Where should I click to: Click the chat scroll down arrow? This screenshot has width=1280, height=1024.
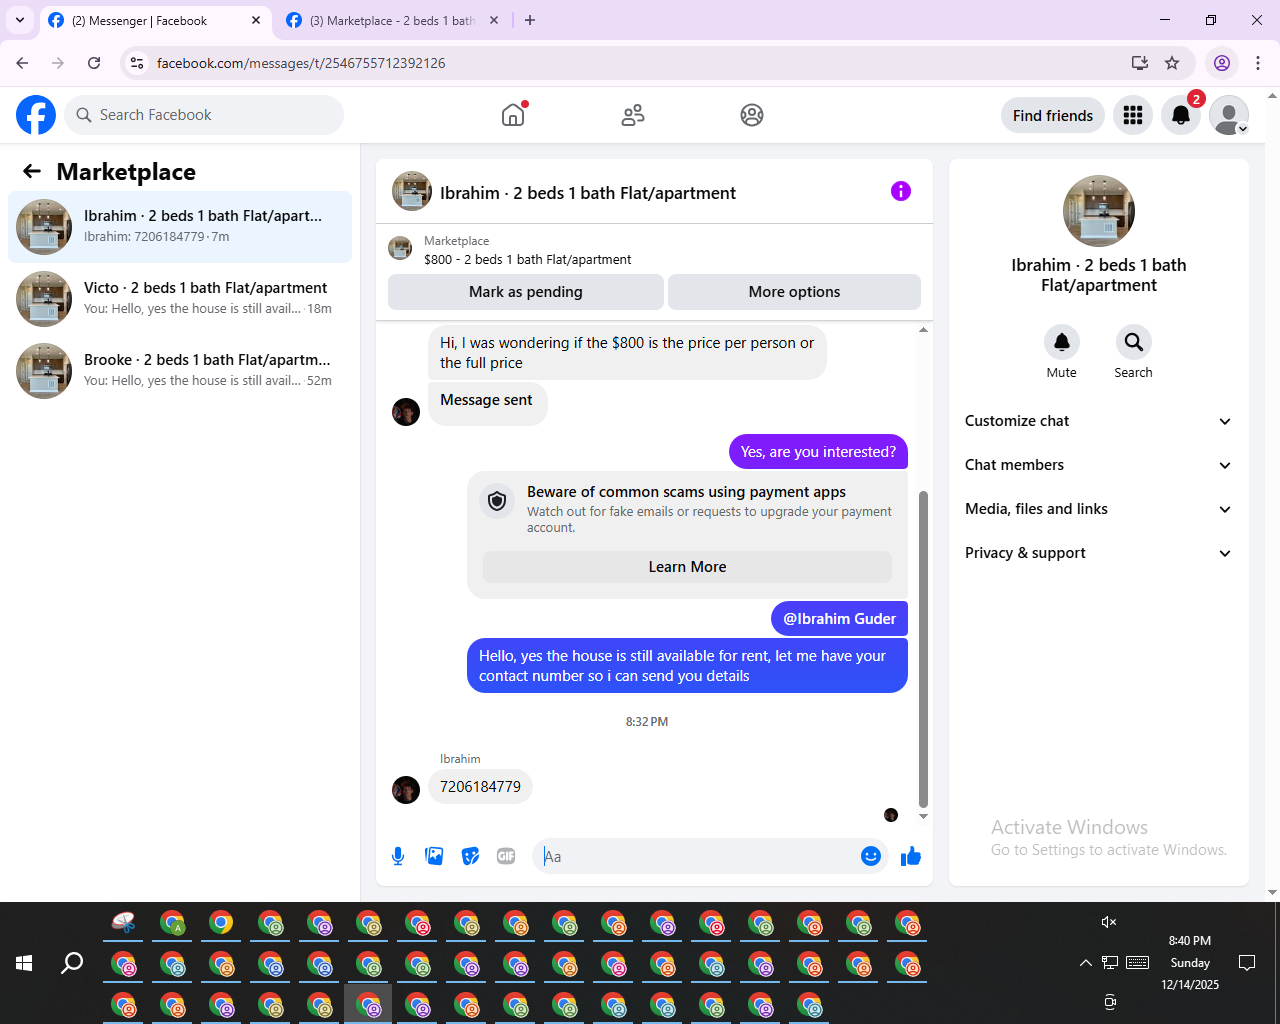point(923,817)
